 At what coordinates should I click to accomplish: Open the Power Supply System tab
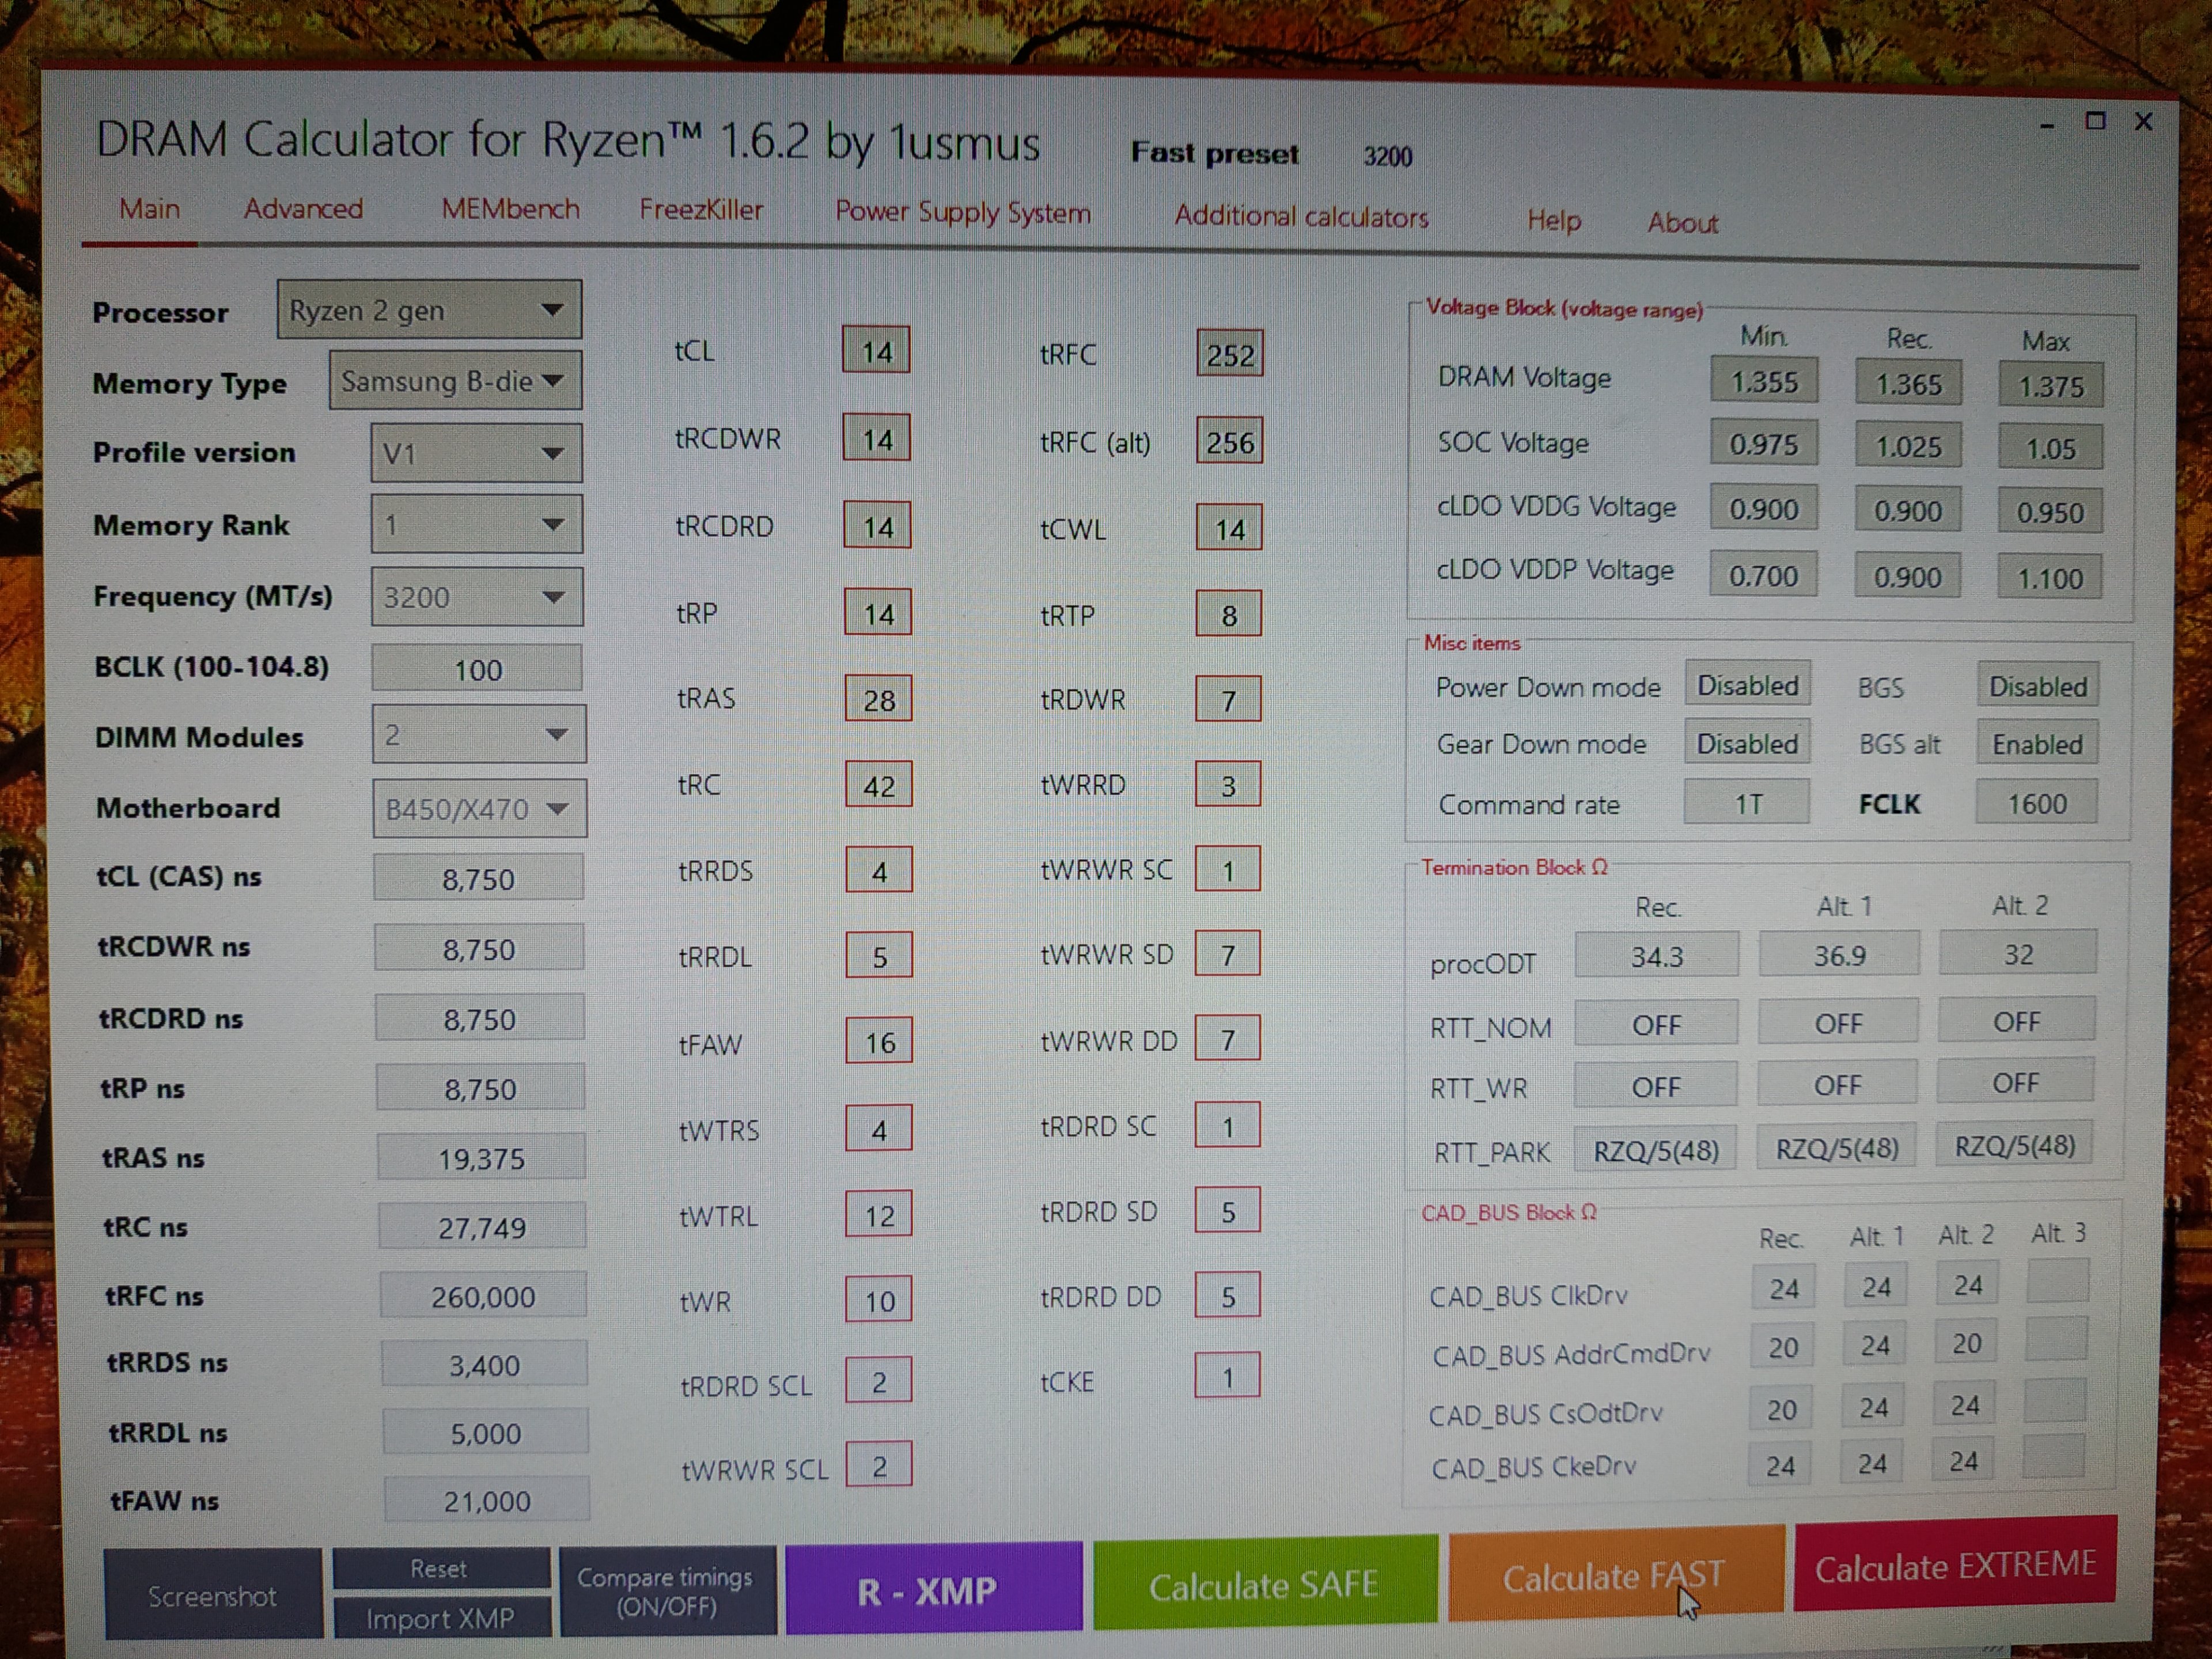962,213
